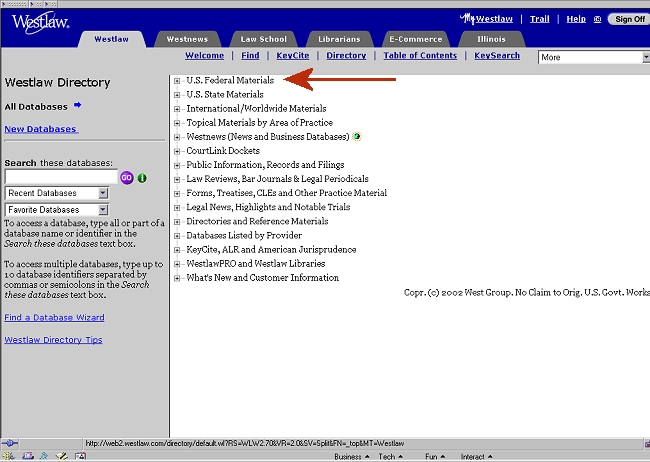Expand the CourtLink Dockets node
The image size is (650, 462).
177,151
